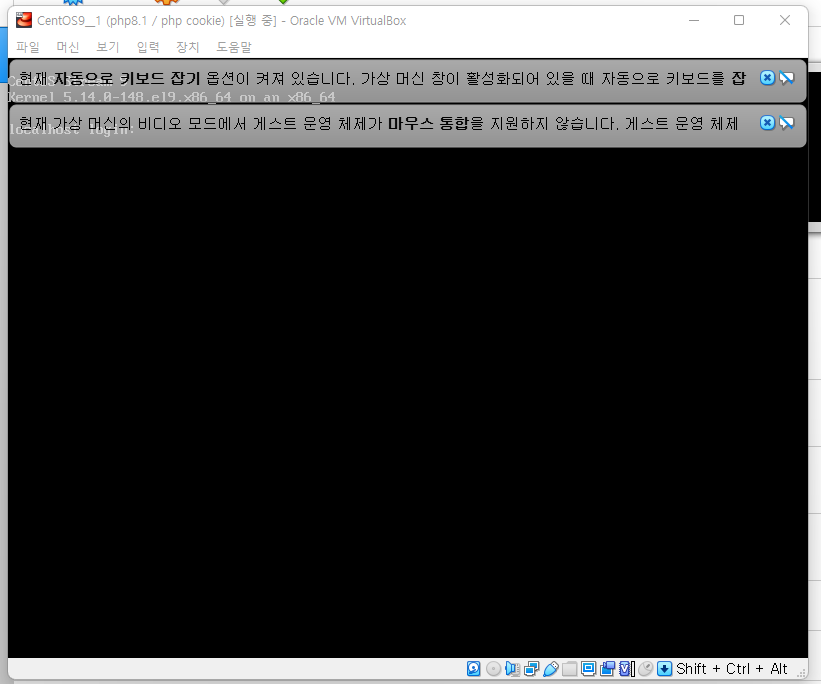Image resolution: width=821 pixels, height=684 pixels.
Task: Click the network adapters indicator icon
Action: click(531, 669)
